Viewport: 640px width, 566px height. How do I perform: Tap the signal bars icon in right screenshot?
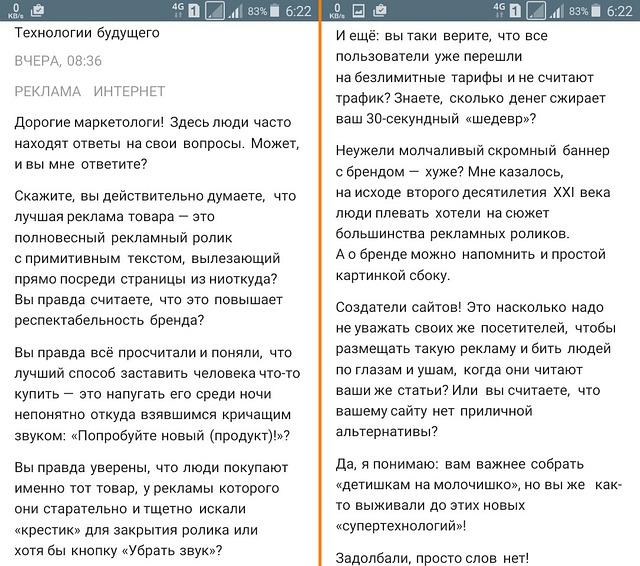pyautogui.click(x=557, y=11)
